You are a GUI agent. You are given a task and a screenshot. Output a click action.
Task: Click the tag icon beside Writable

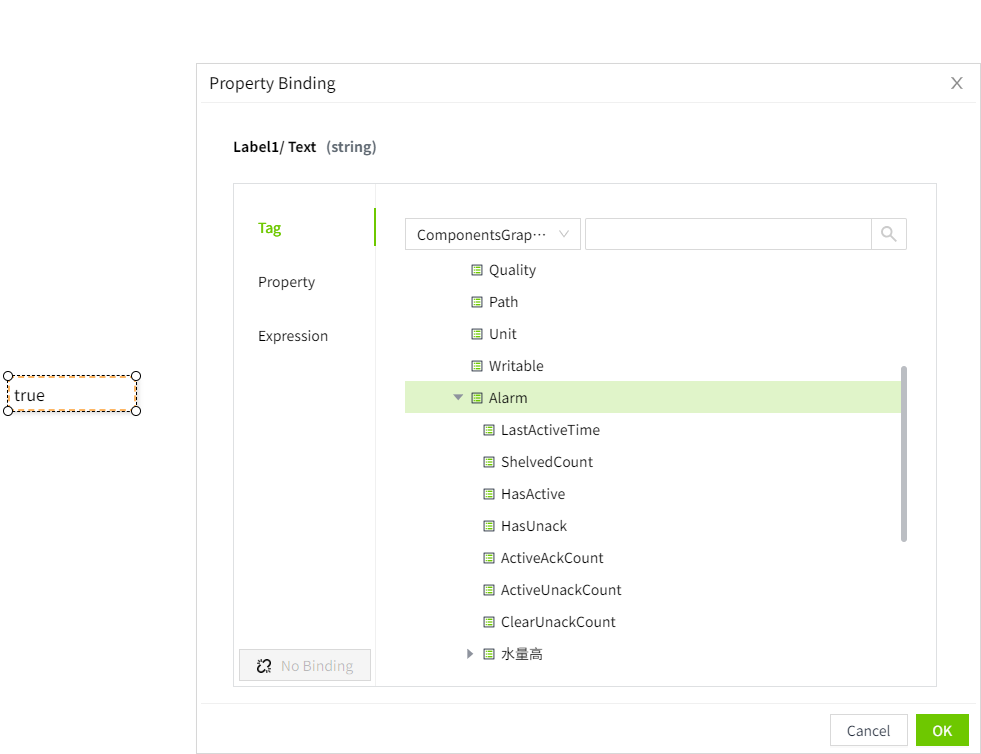click(x=477, y=366)
